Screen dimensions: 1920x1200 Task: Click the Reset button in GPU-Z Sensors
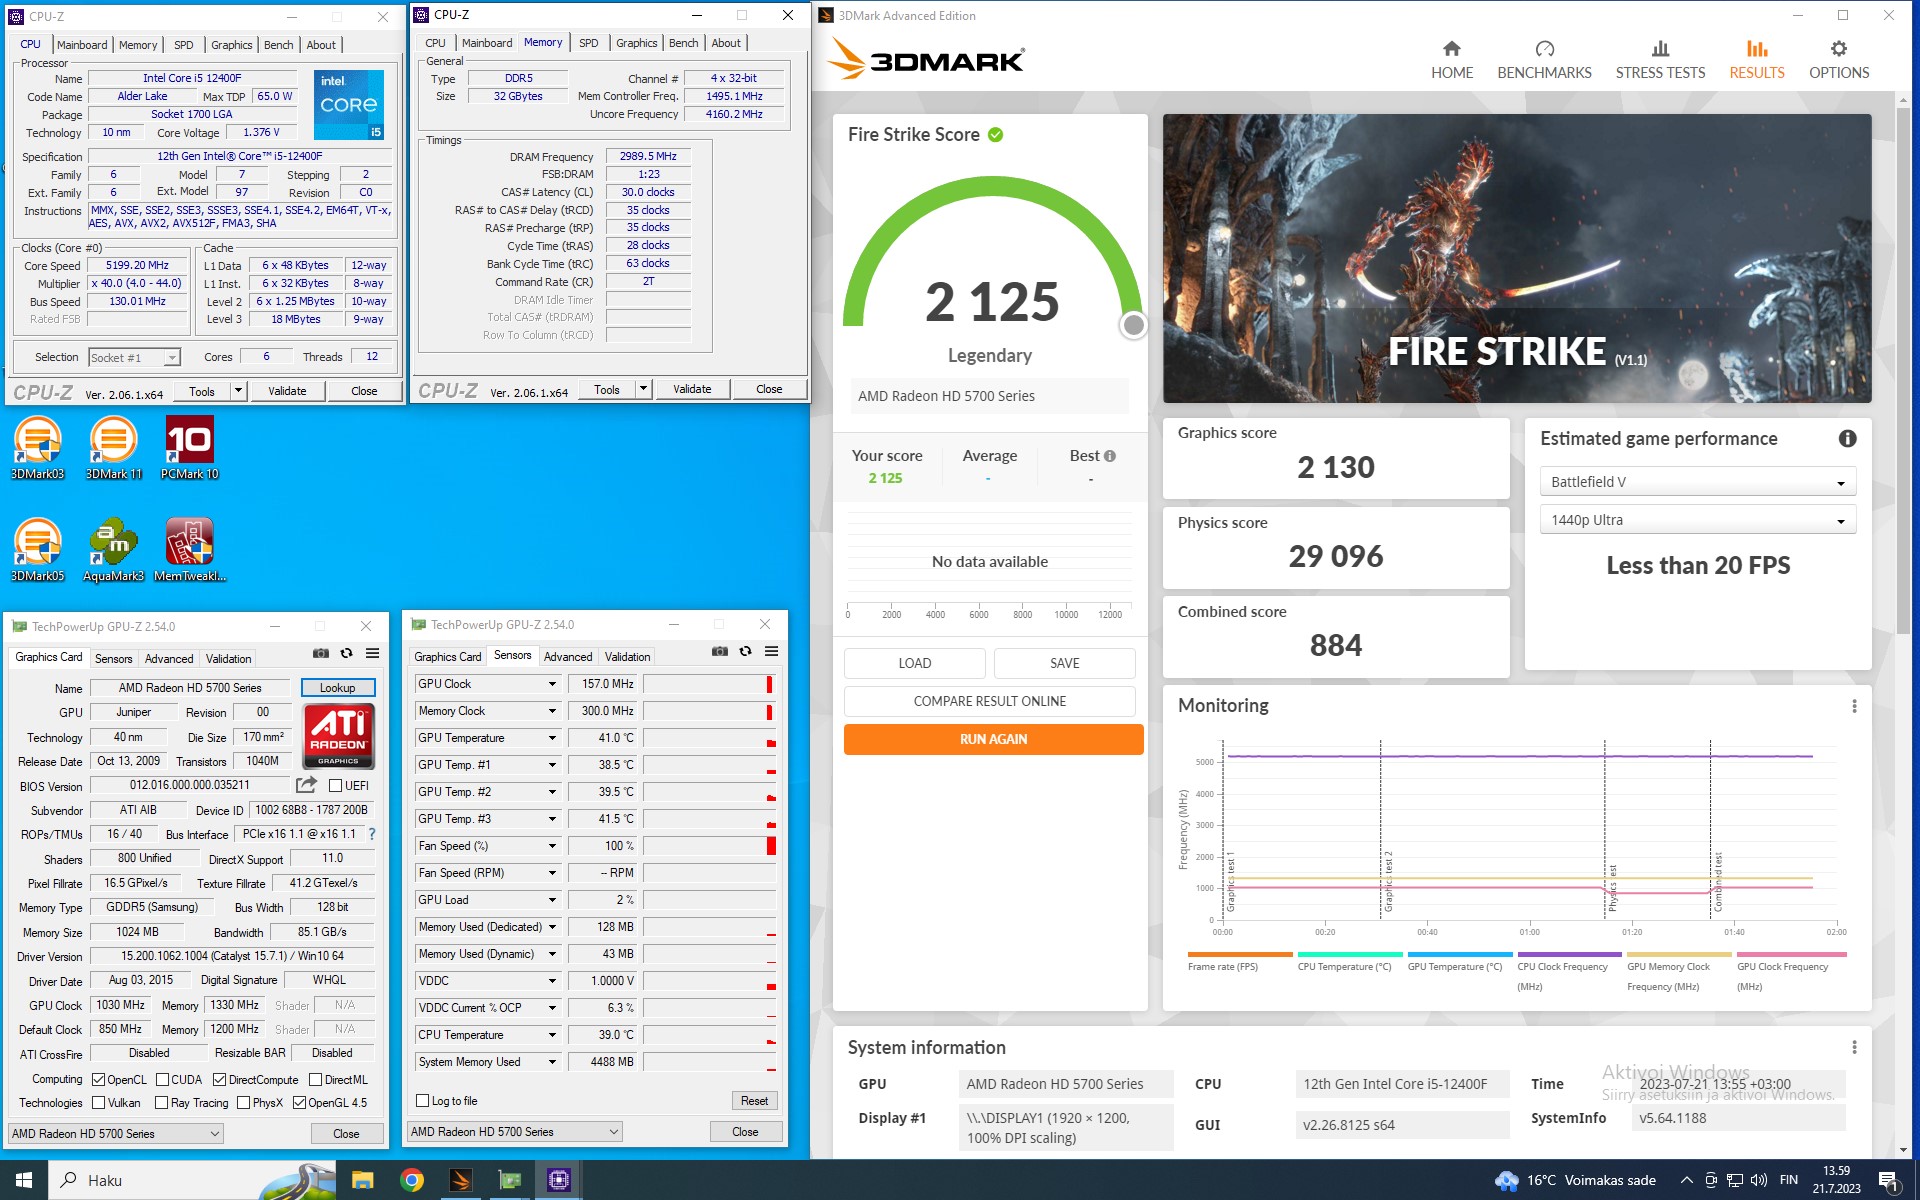[x=754, y=1101]
